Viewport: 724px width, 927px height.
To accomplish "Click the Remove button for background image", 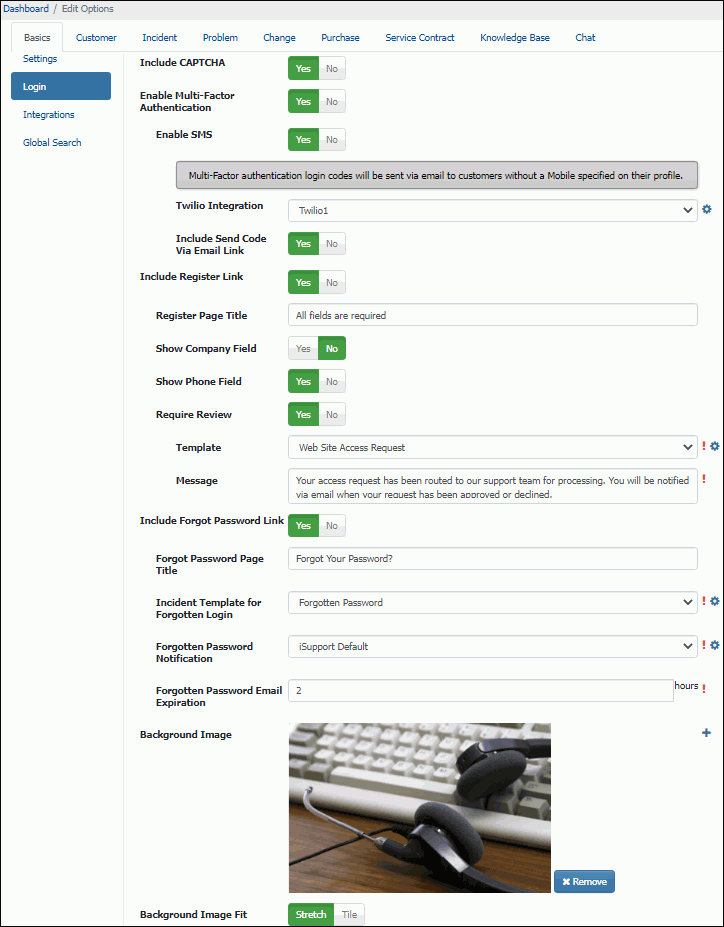I will coord(585,881).
